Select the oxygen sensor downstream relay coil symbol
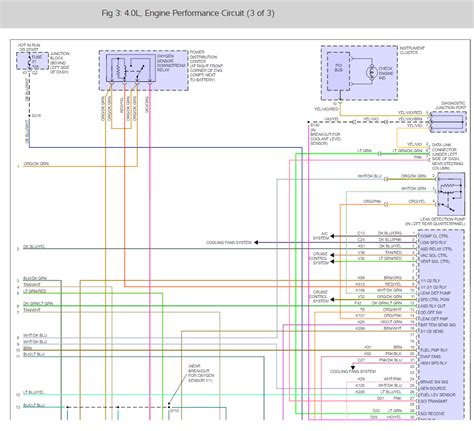 [x=118, y=69]
